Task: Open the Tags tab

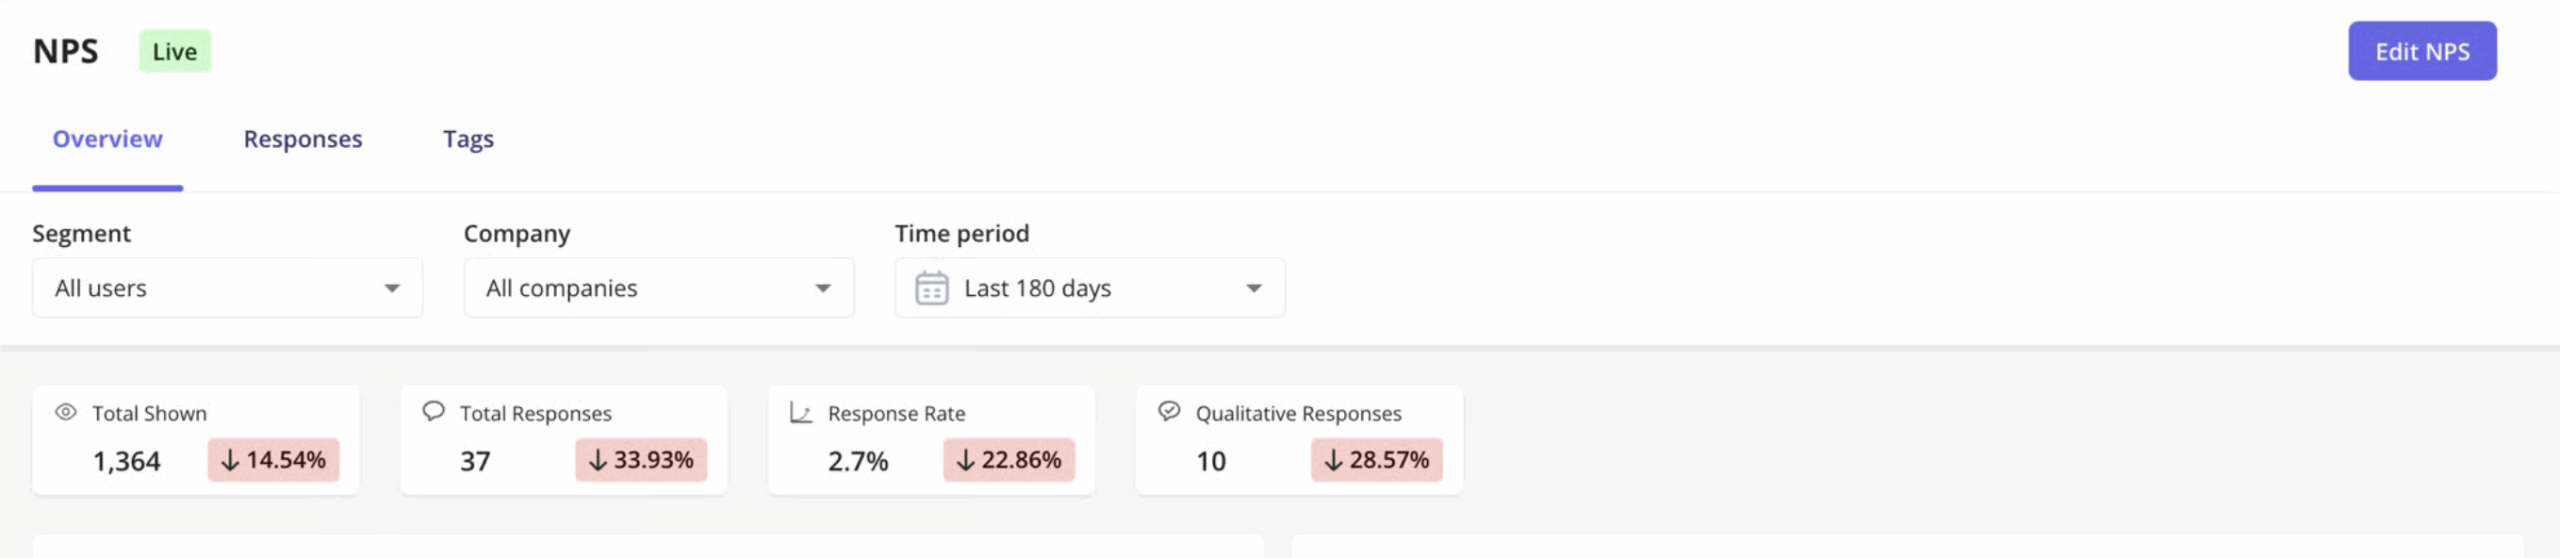Action: pyautogui.click(x=469, y=139)
